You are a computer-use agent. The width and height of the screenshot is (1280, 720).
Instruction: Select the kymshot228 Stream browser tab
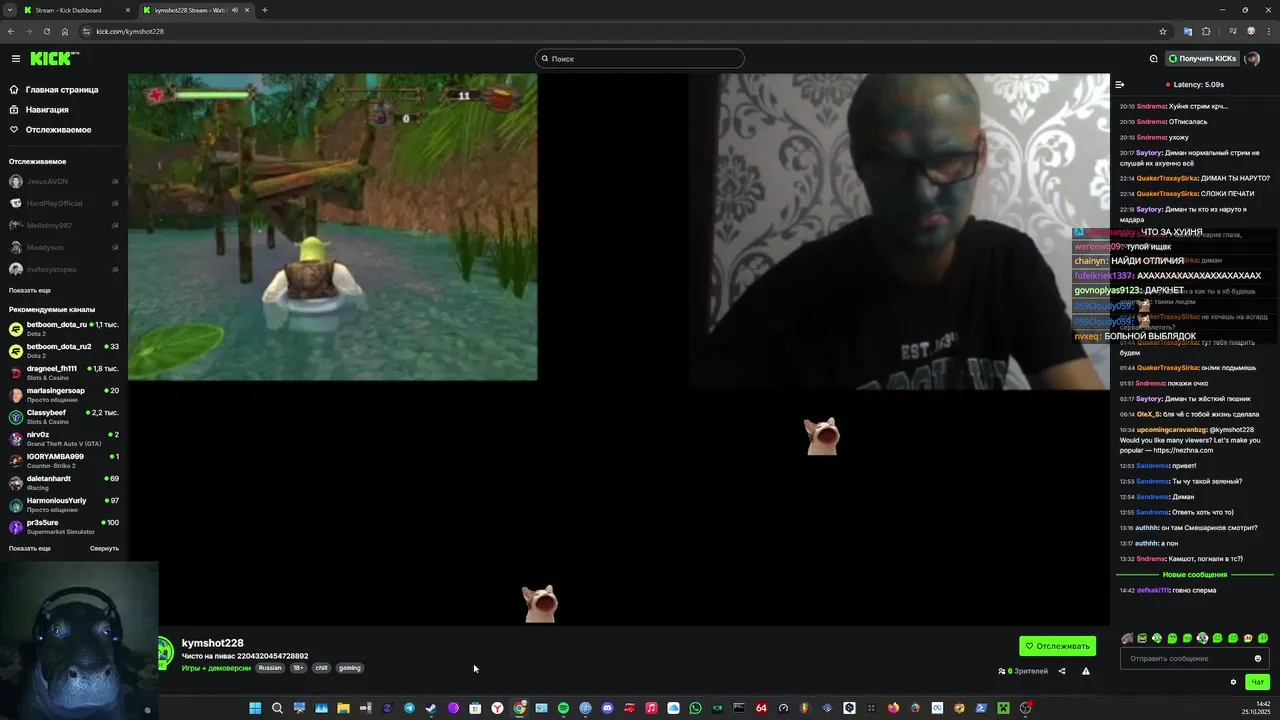point(196,10)
